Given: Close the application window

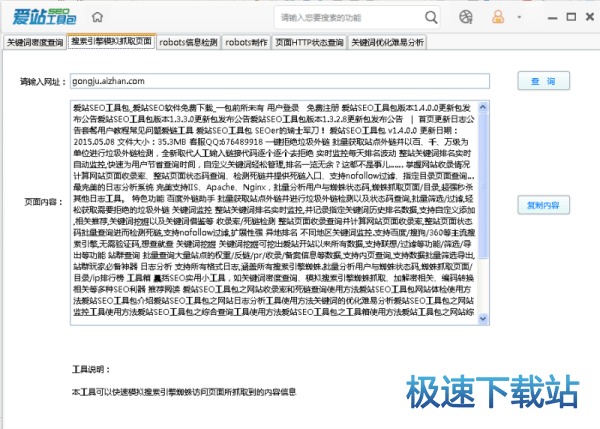Looking at the screenshot, I should click(590, 17).
